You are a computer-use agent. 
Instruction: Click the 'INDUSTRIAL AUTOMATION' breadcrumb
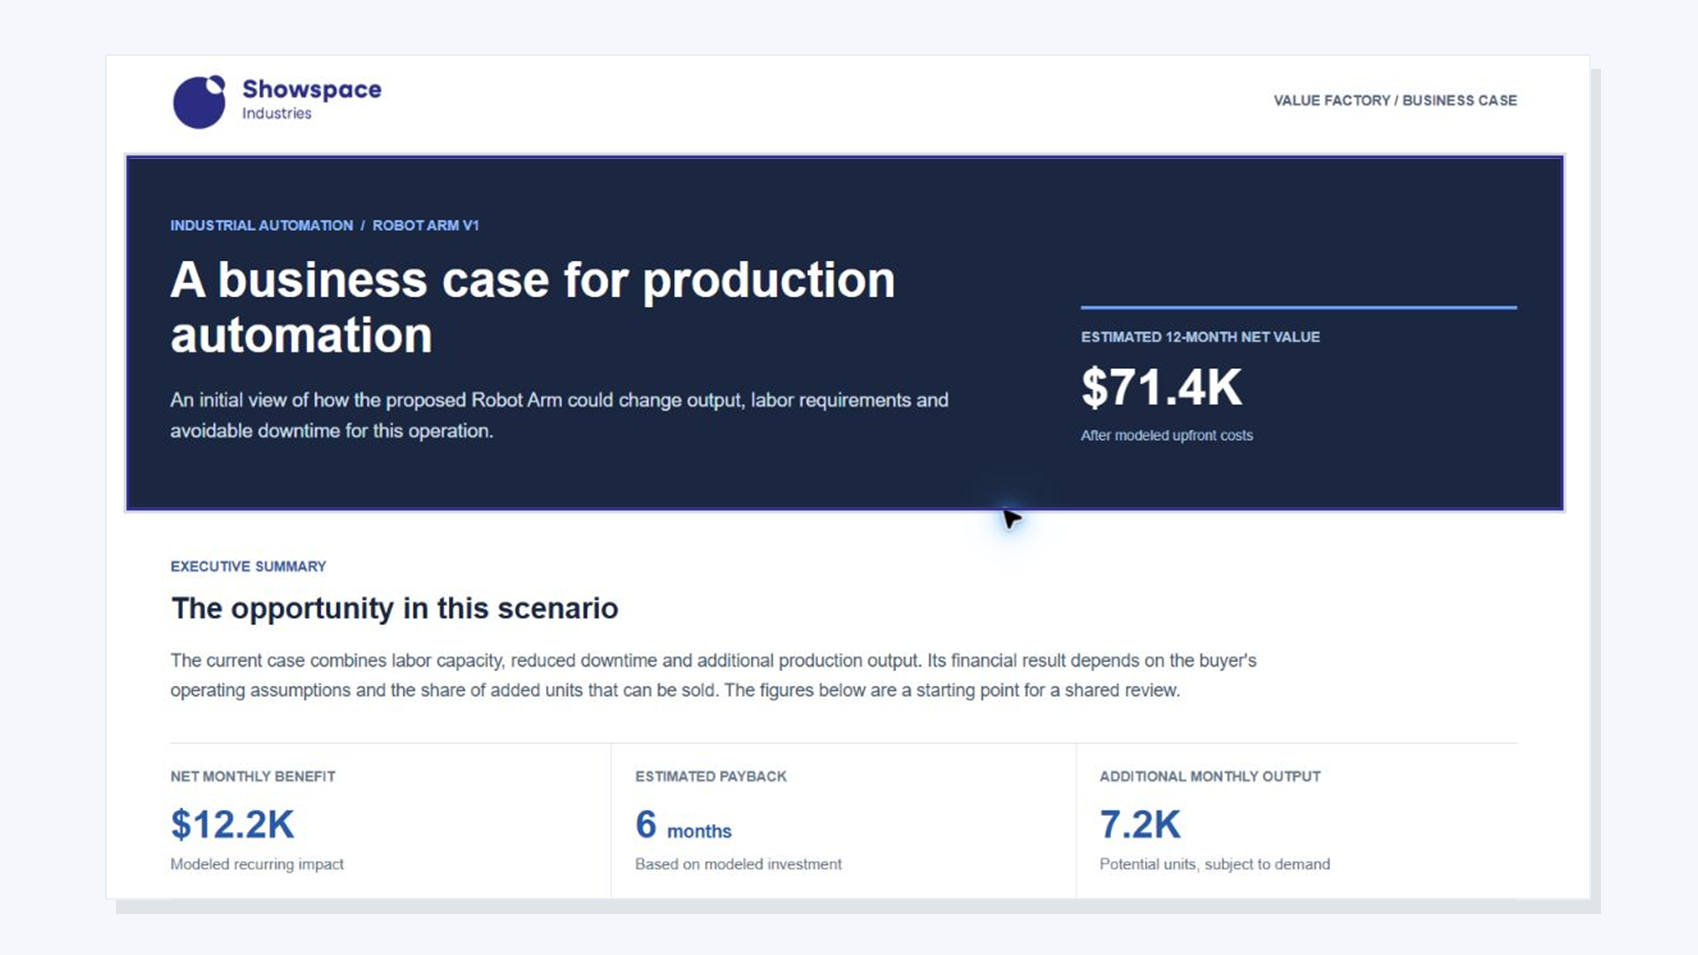tap(261, 225)
